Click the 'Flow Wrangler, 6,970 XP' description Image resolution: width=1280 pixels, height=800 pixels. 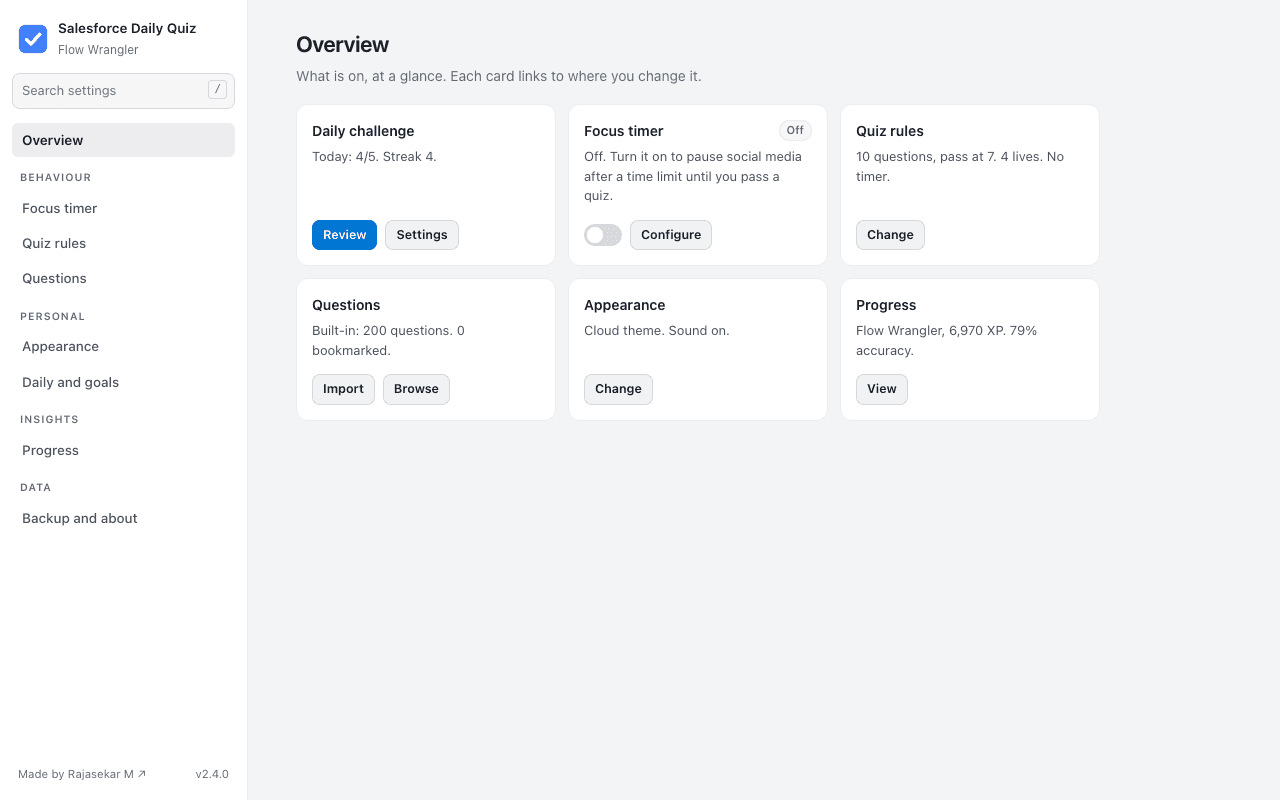(x=946, y=340)
